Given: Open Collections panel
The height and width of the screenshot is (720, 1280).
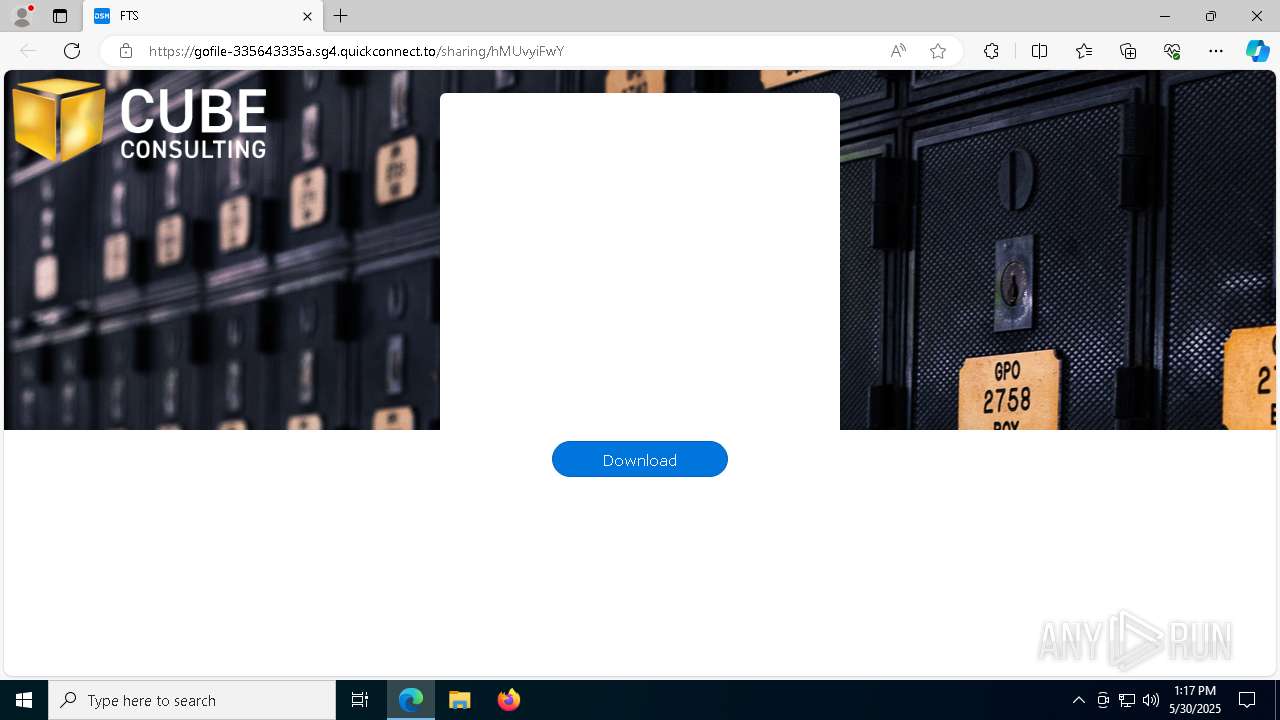Looking at the screenshot, I should coord(1128,51).
